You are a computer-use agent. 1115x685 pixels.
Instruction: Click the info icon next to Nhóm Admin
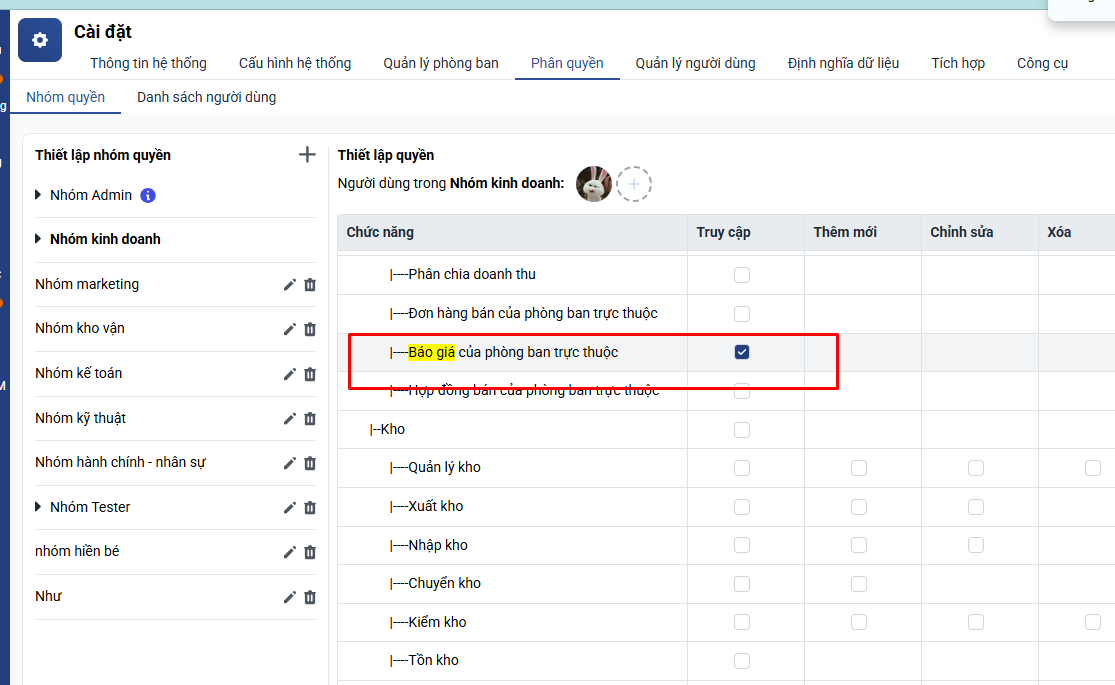(148, 196)
